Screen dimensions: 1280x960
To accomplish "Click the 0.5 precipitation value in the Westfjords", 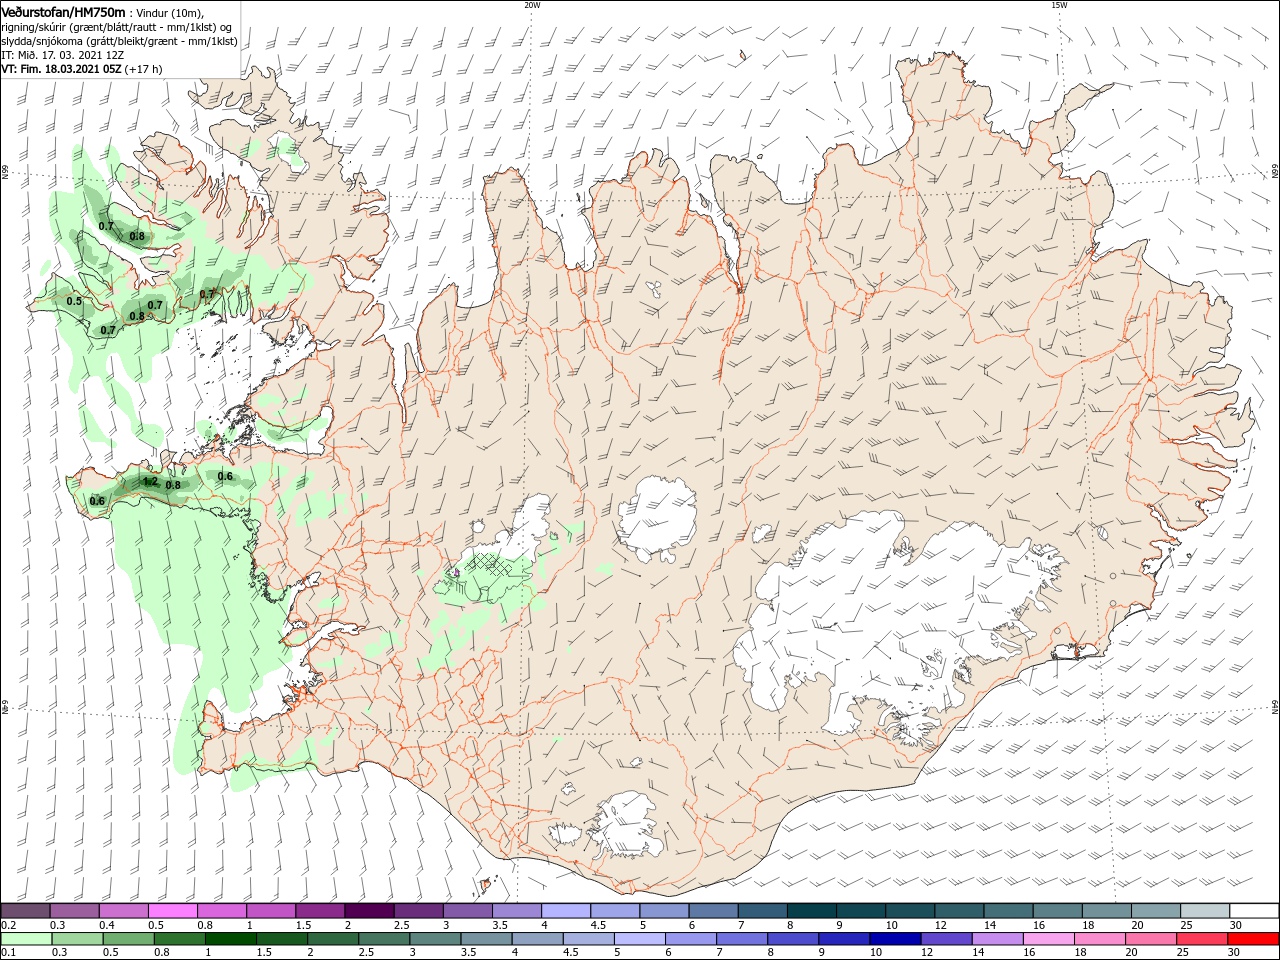I will 74,301.
